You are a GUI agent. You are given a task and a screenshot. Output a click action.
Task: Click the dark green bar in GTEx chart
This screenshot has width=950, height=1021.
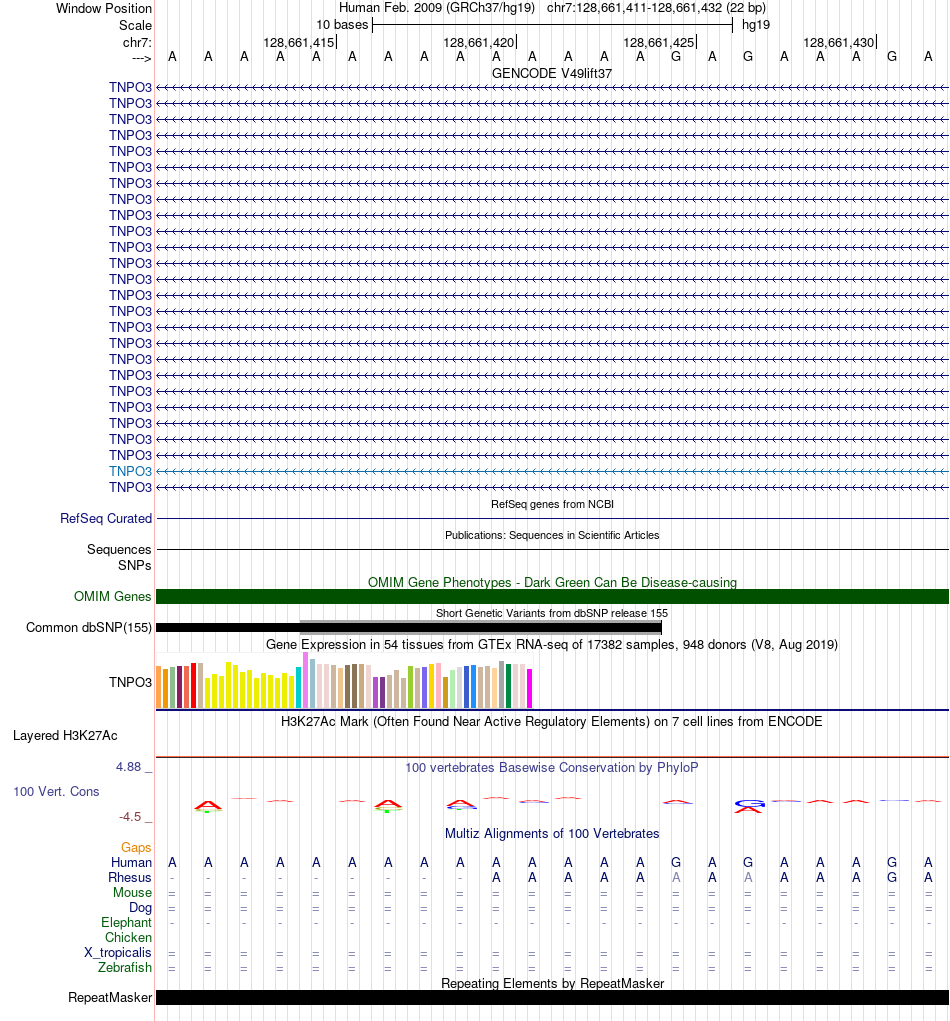point(509,686)
